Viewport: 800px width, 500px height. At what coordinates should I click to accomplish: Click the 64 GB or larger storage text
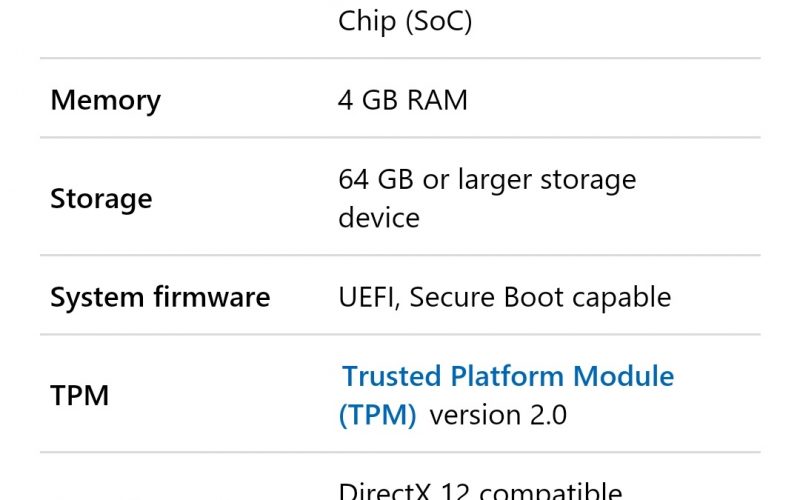click(x=487, y=180)
